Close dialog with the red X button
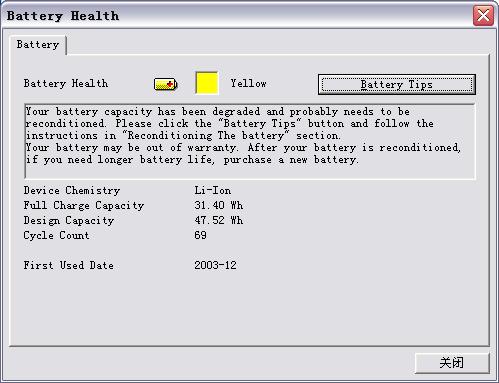 483,16
